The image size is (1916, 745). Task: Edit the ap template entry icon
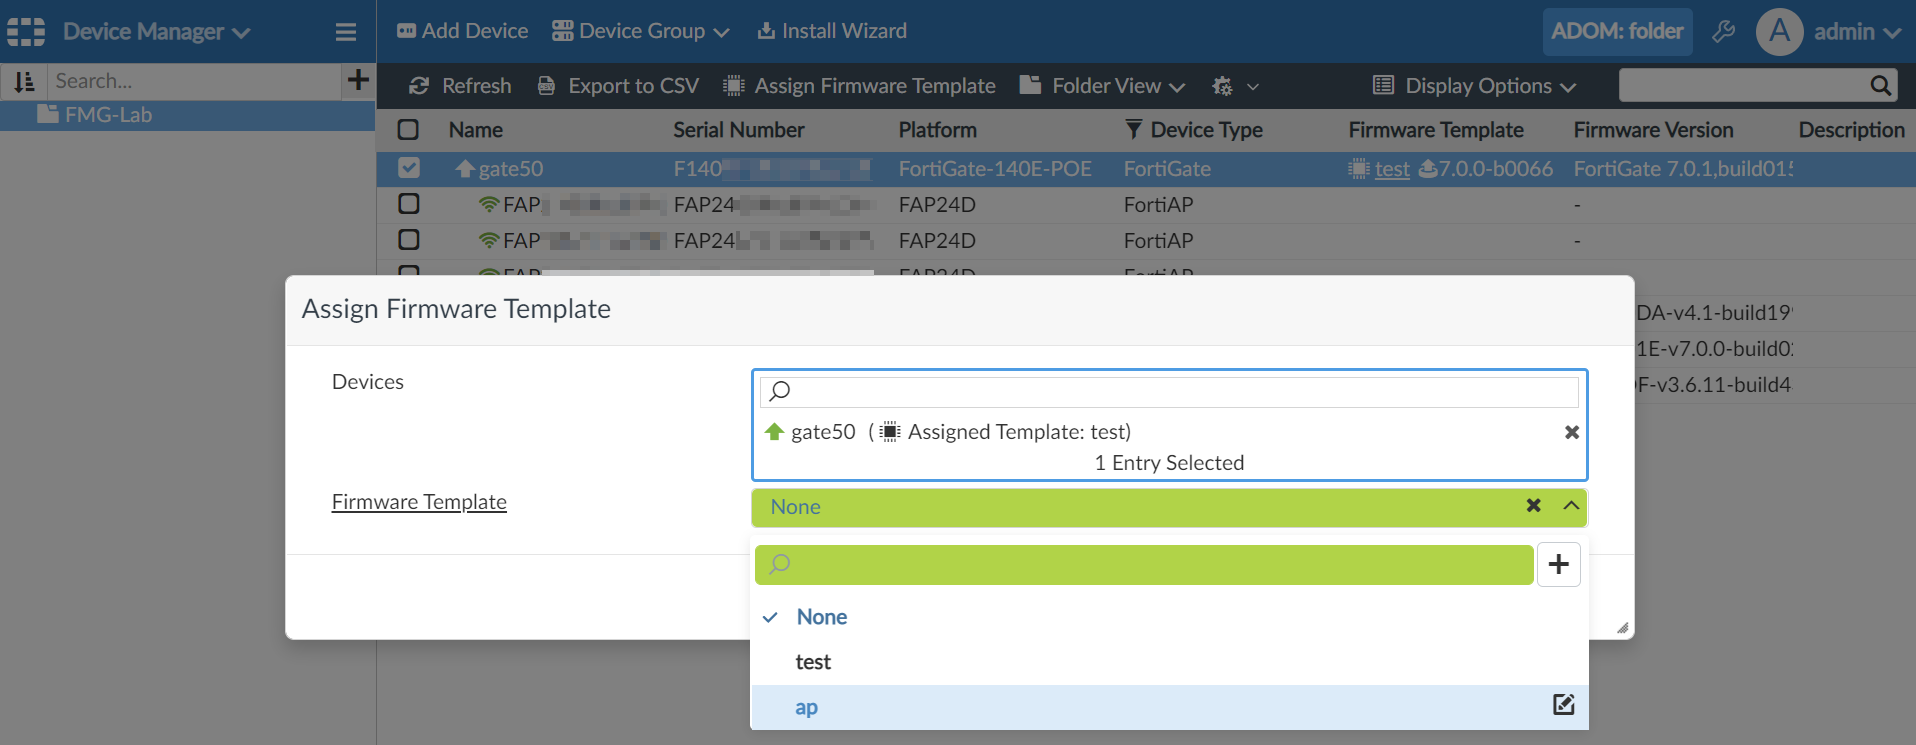[1563, 705]
